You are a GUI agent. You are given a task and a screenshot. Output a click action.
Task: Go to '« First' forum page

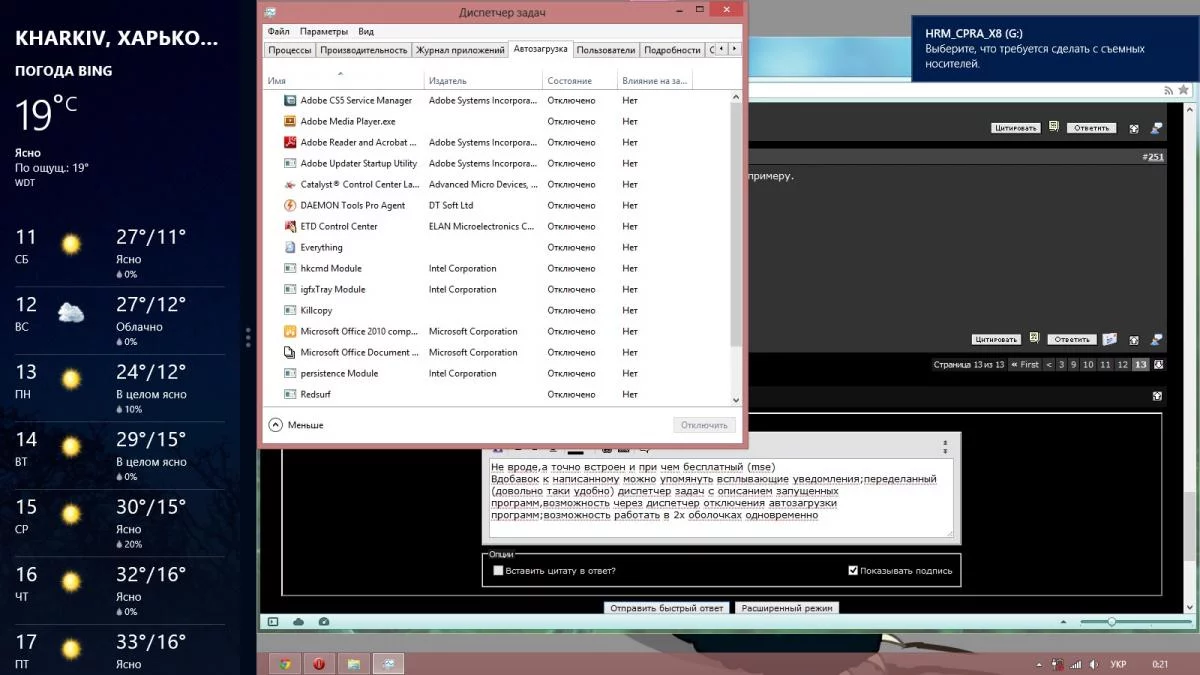point(1024,365)
